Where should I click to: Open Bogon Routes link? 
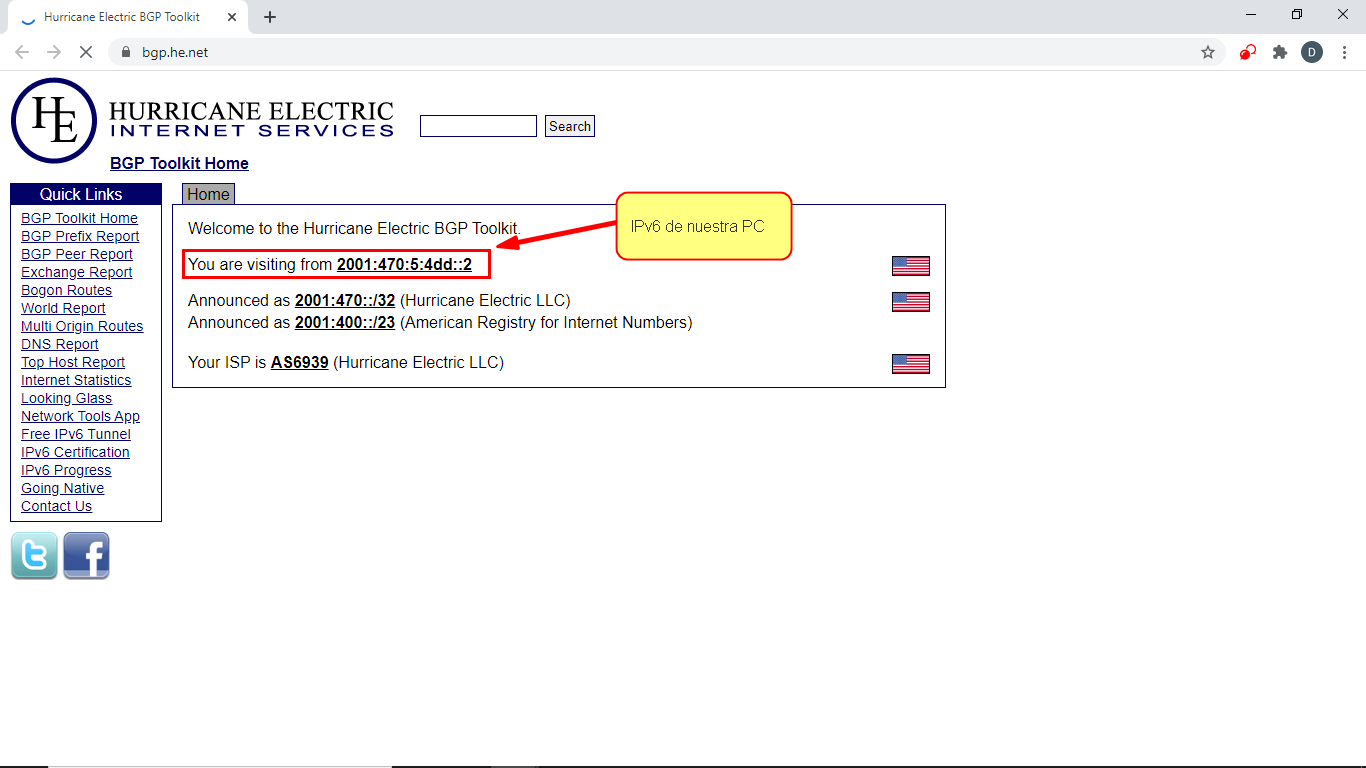66,290
